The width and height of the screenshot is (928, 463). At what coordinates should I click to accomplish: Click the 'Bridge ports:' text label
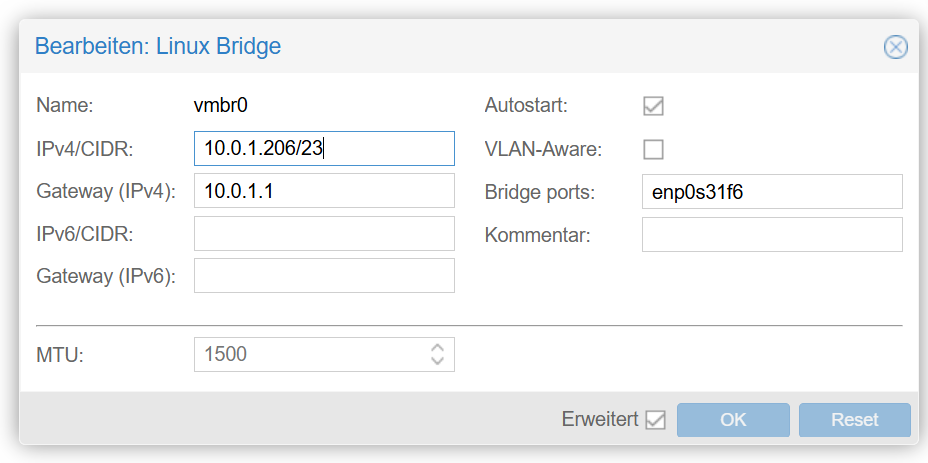tap(539, 191)
